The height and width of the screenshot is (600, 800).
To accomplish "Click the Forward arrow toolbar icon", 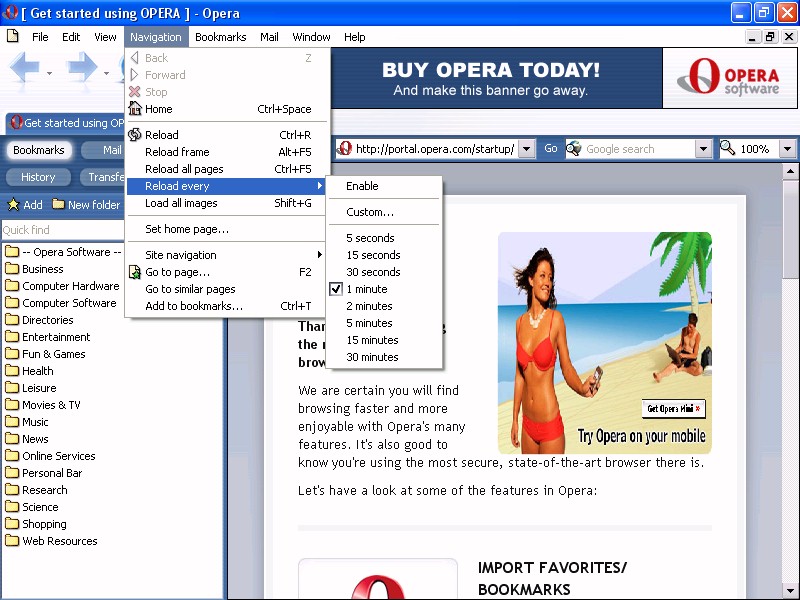I will tap(82, 66).
